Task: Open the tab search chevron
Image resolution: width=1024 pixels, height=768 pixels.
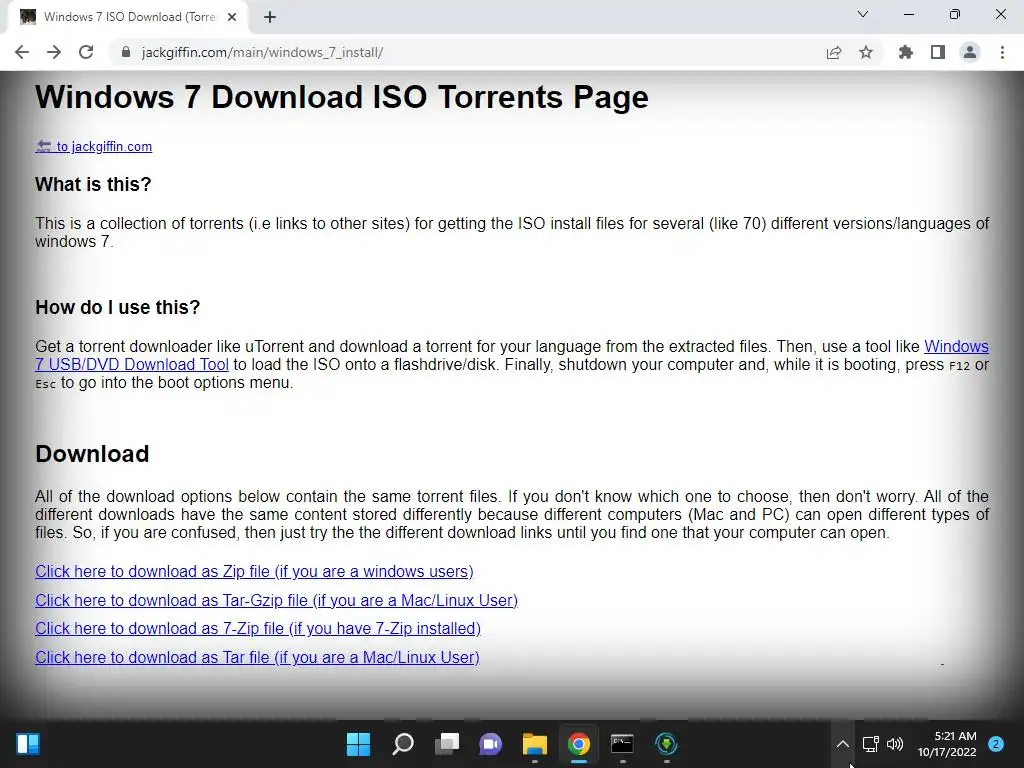Action: click(863, 14)
